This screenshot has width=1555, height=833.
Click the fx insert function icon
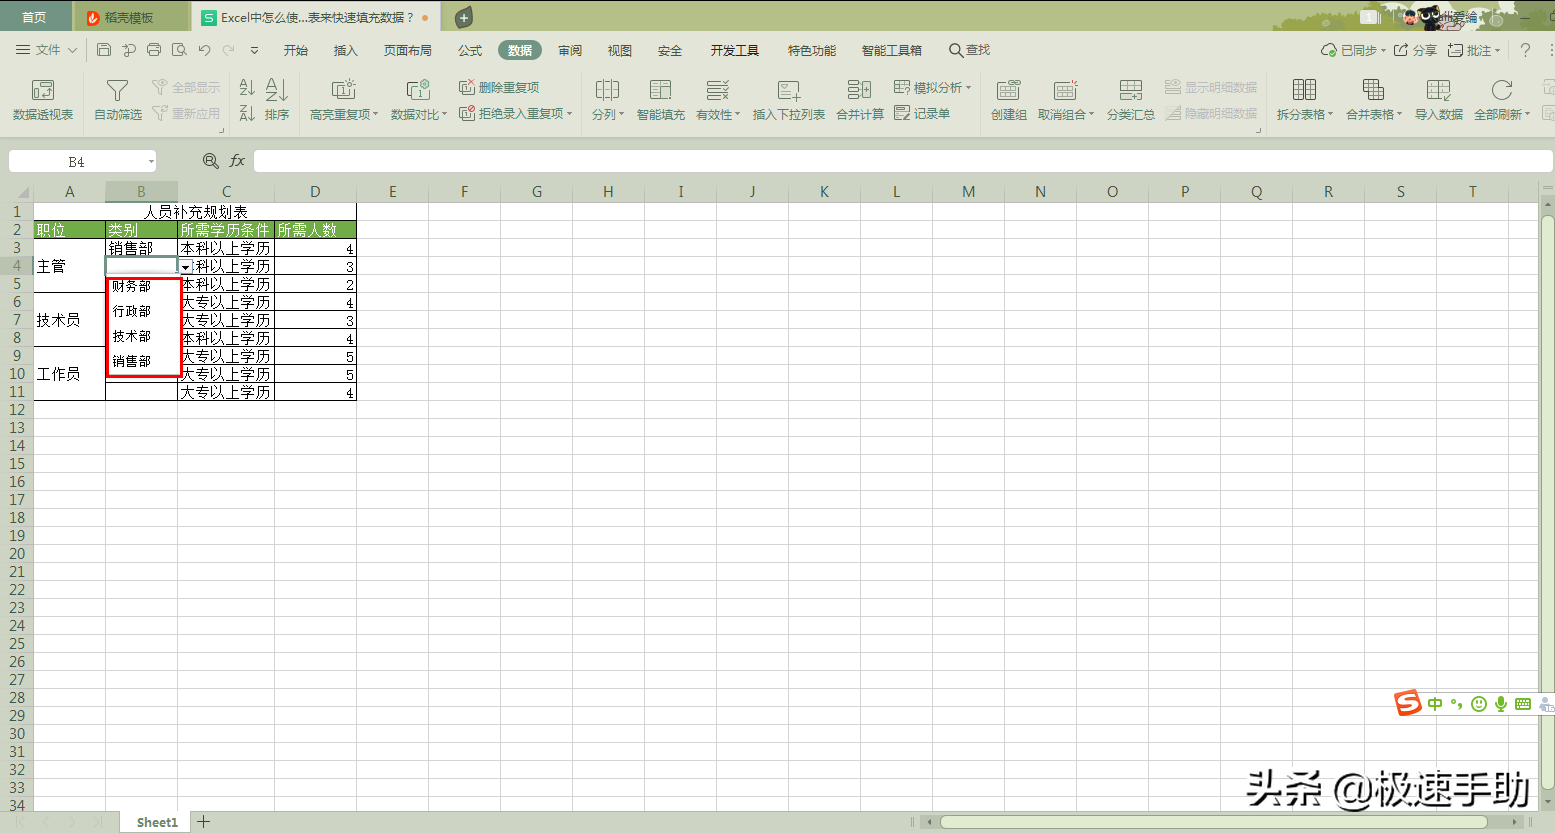click(x=237, y=161)
